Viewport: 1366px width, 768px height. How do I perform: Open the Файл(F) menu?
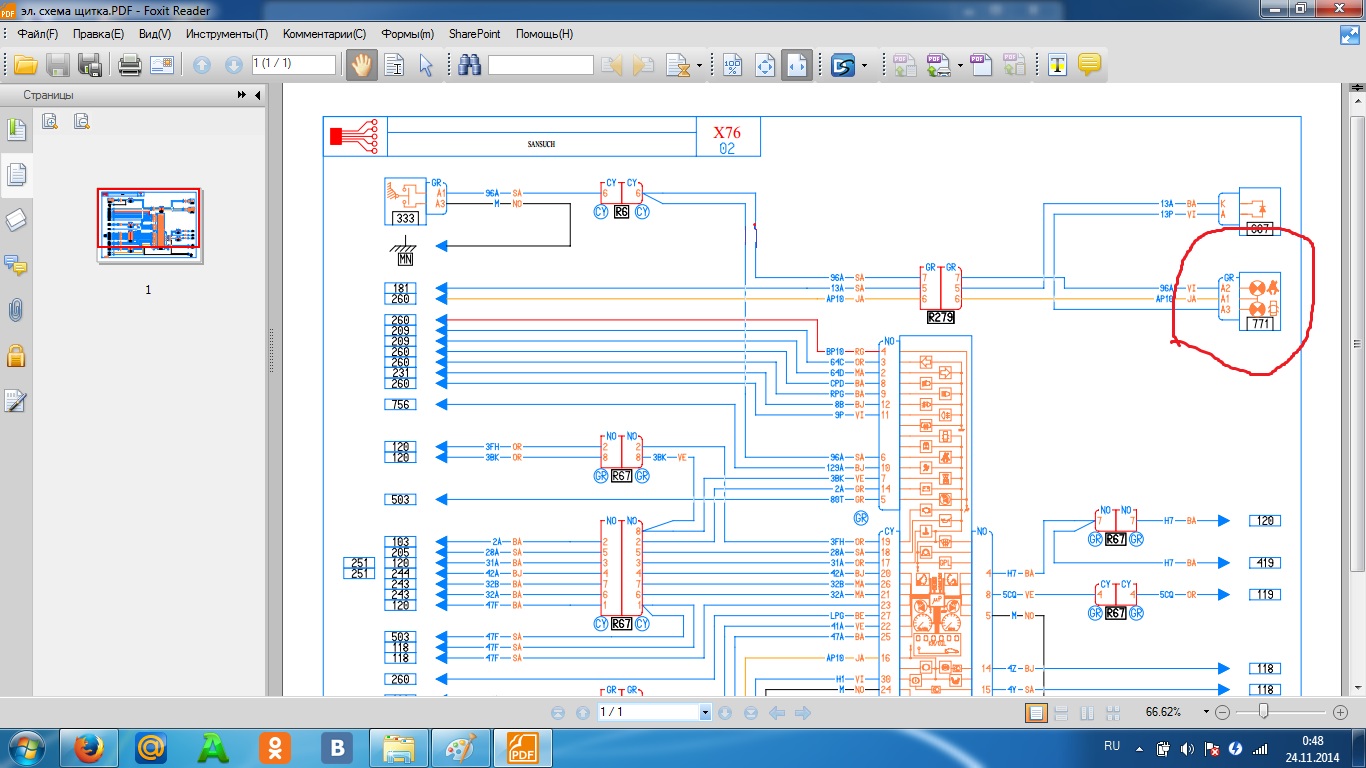(x=38, y=34)
